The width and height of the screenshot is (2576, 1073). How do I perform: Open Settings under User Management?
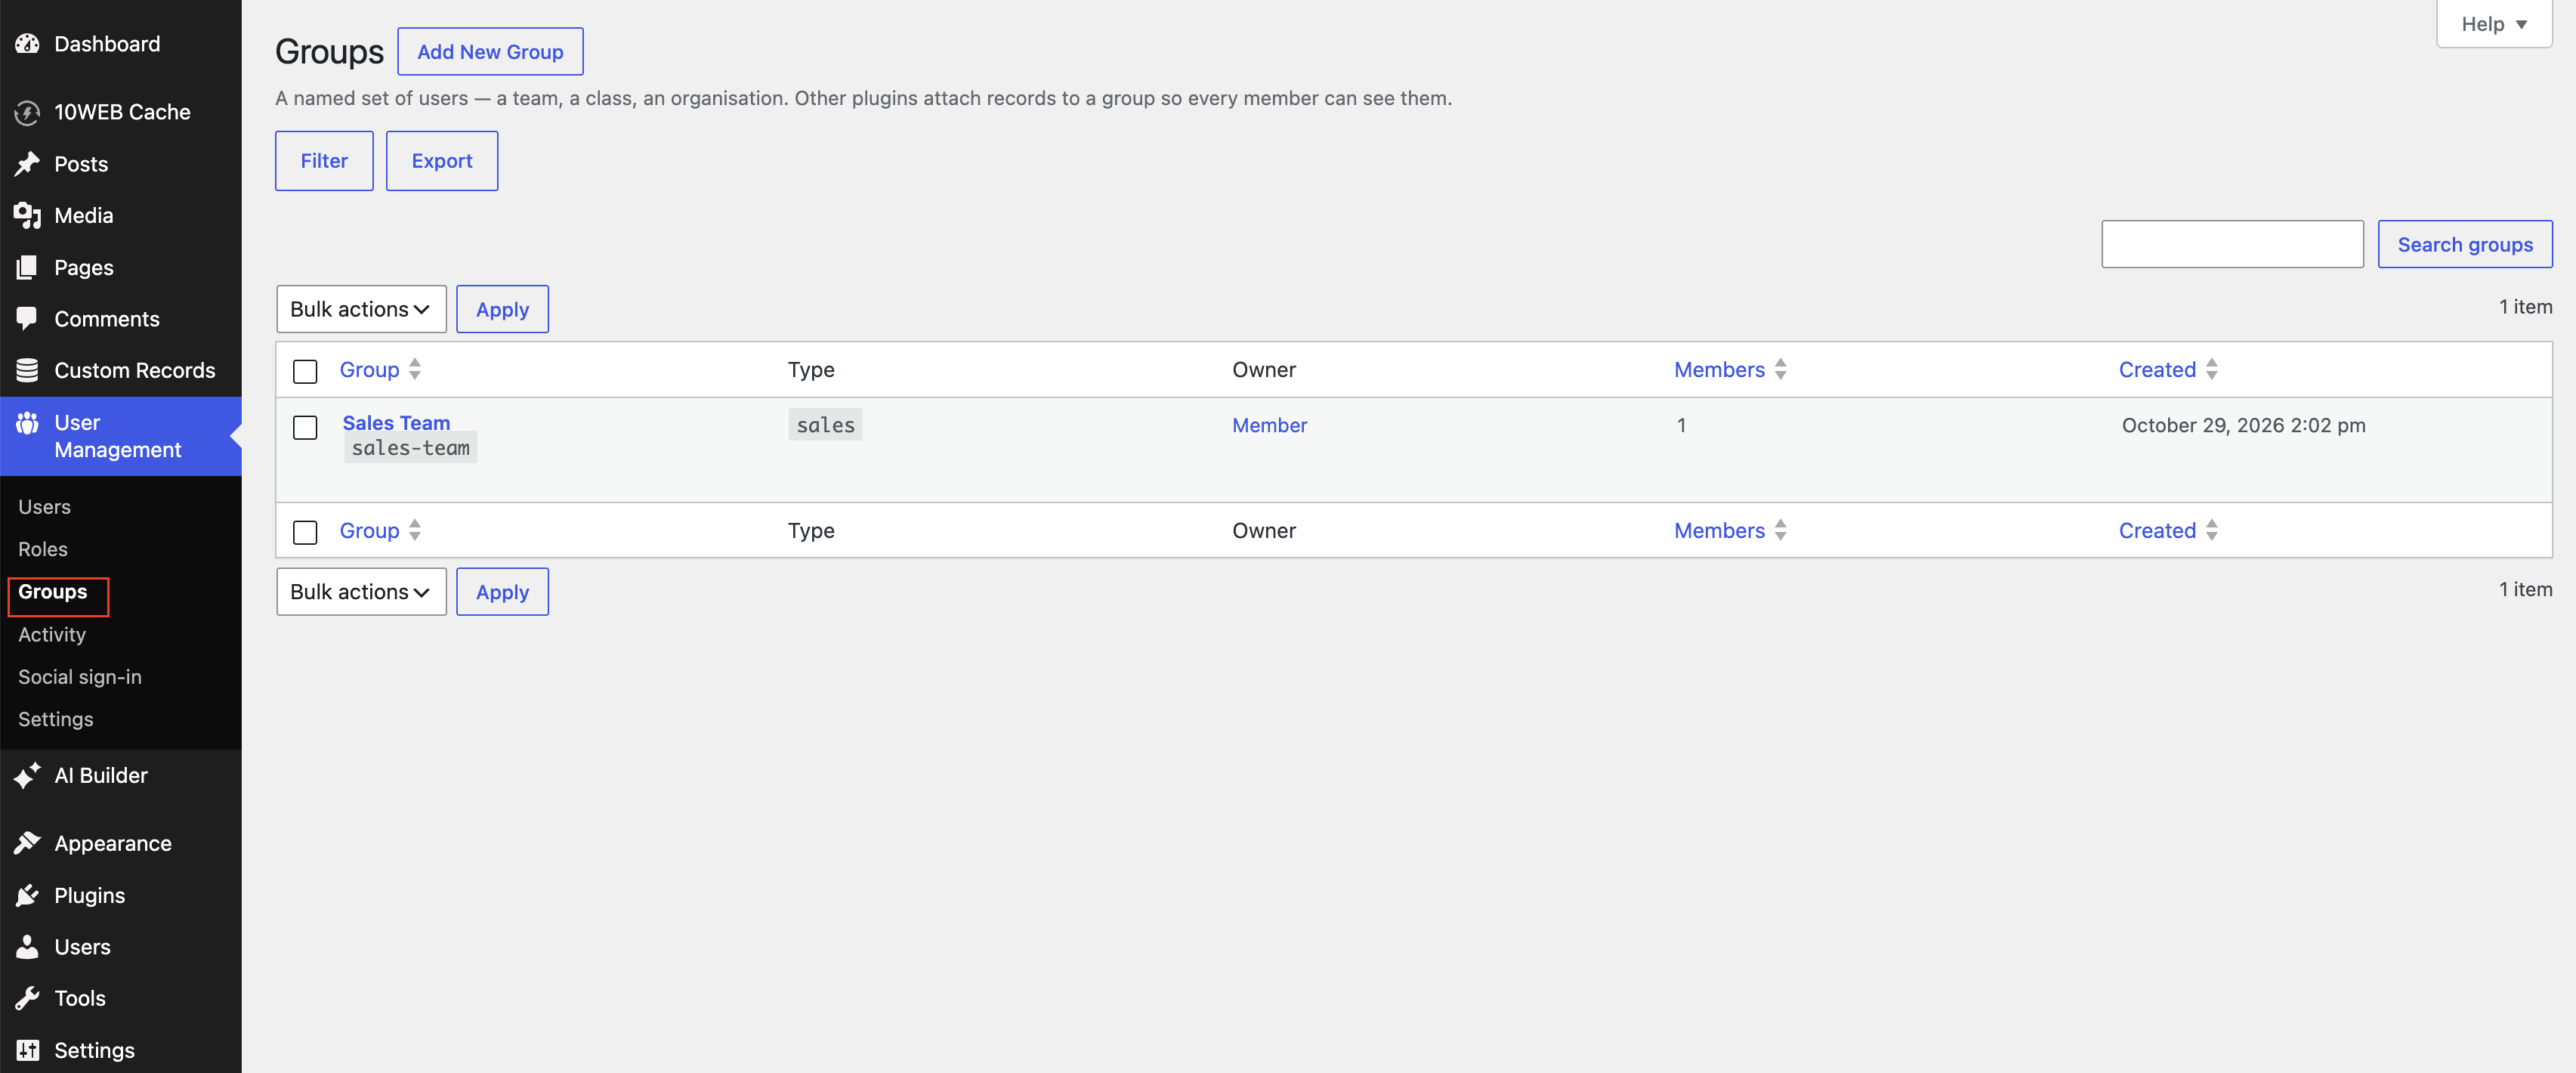pos(56,719)
